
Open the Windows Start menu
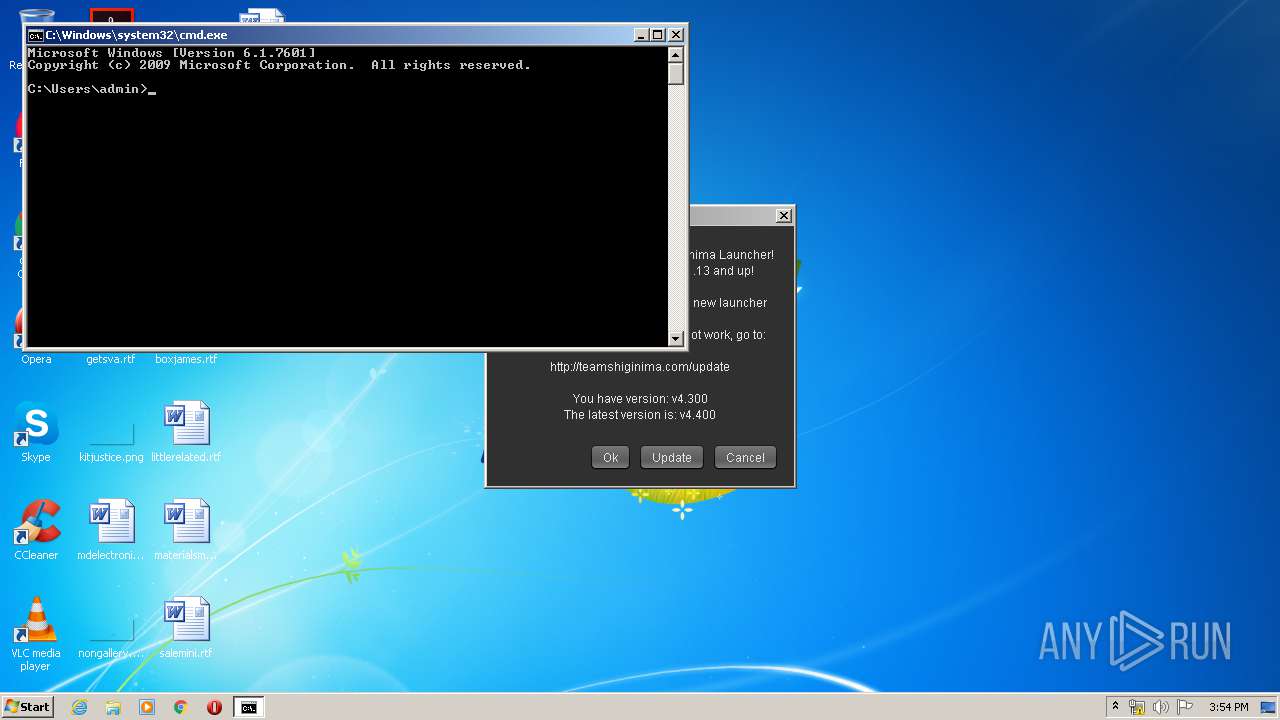pos(28,707)
